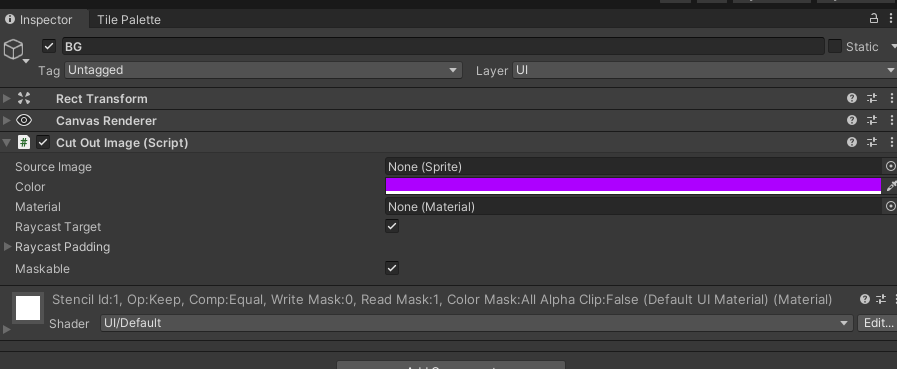The width and height of the screenshot is (897, 369).
Task: Toggle the Static checkbox
Action: tap(835, 46)
